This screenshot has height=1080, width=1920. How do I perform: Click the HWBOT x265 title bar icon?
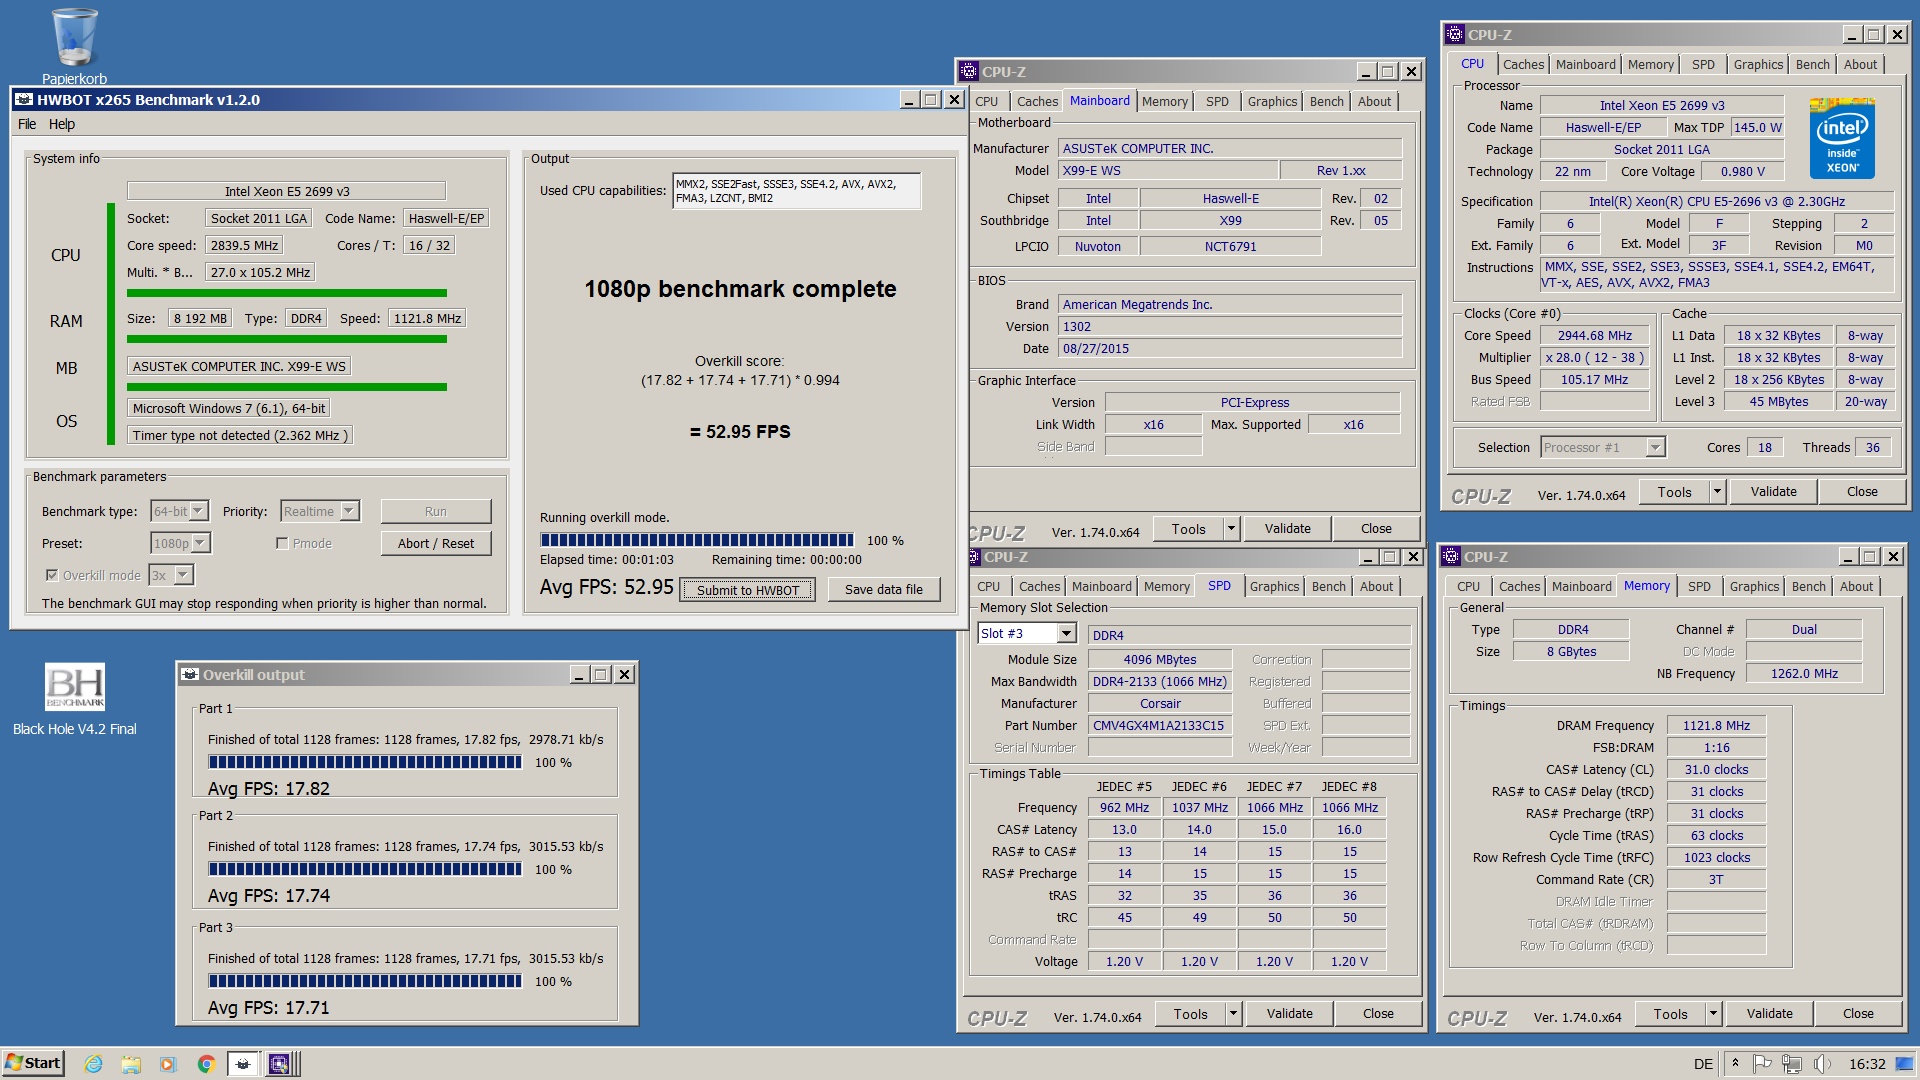(x=24, y=100)
